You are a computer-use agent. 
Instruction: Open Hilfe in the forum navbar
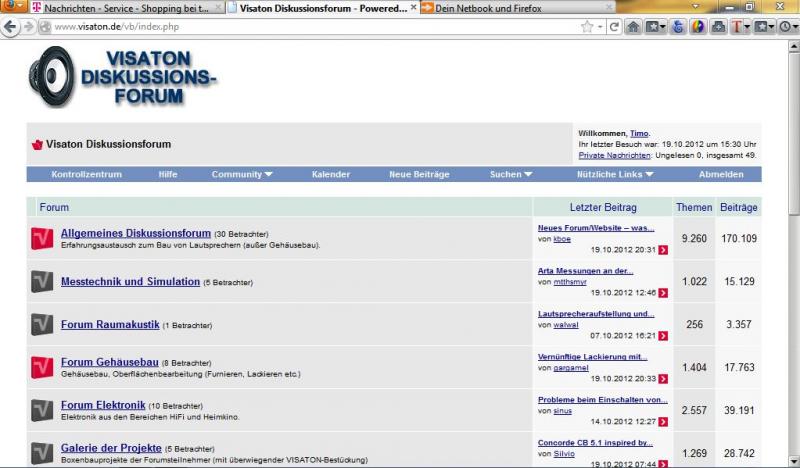coord(168,174)
